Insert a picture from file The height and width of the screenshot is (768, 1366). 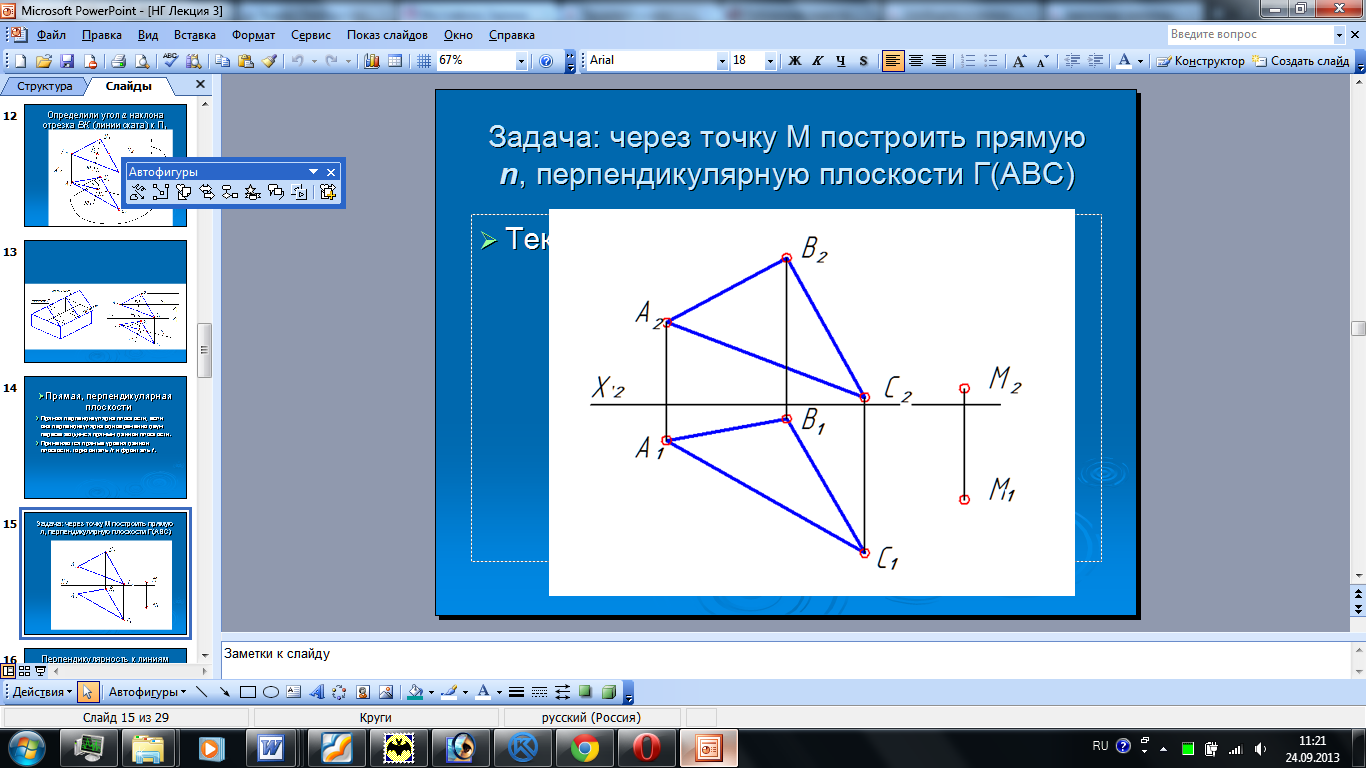385,692
